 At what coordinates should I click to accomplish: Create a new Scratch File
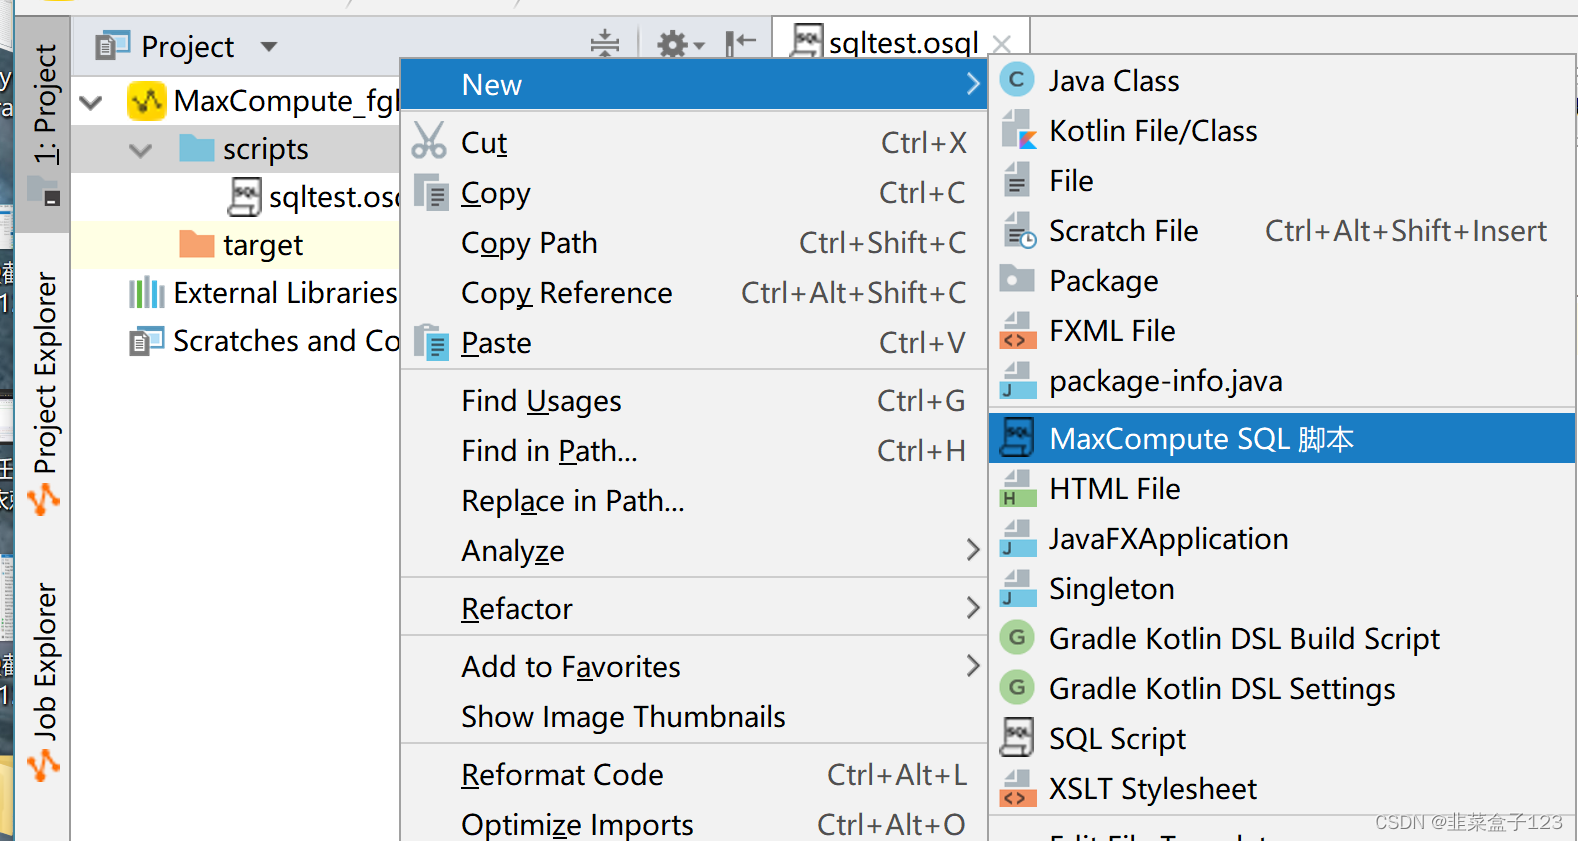tap(1282, 230)
